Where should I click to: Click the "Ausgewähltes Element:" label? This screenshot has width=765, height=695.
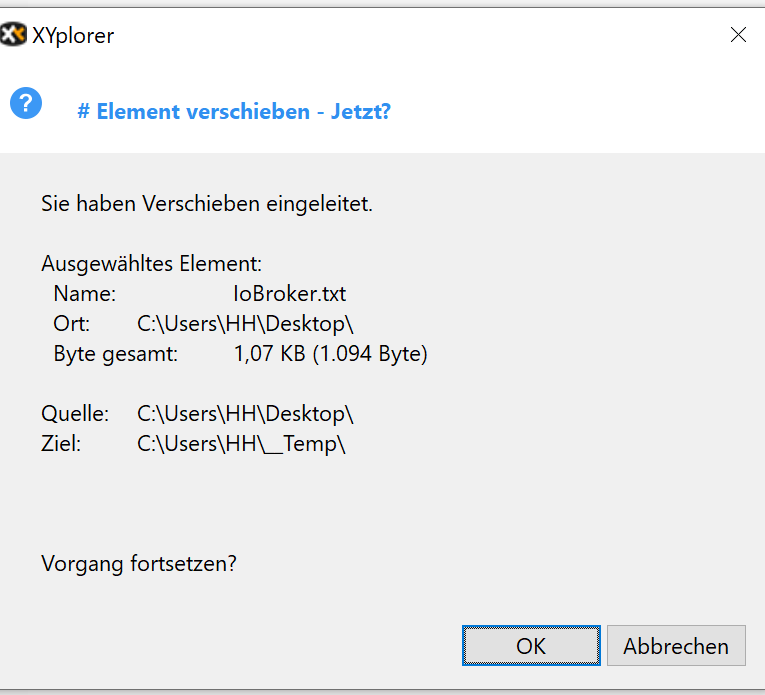coord(151,264)
